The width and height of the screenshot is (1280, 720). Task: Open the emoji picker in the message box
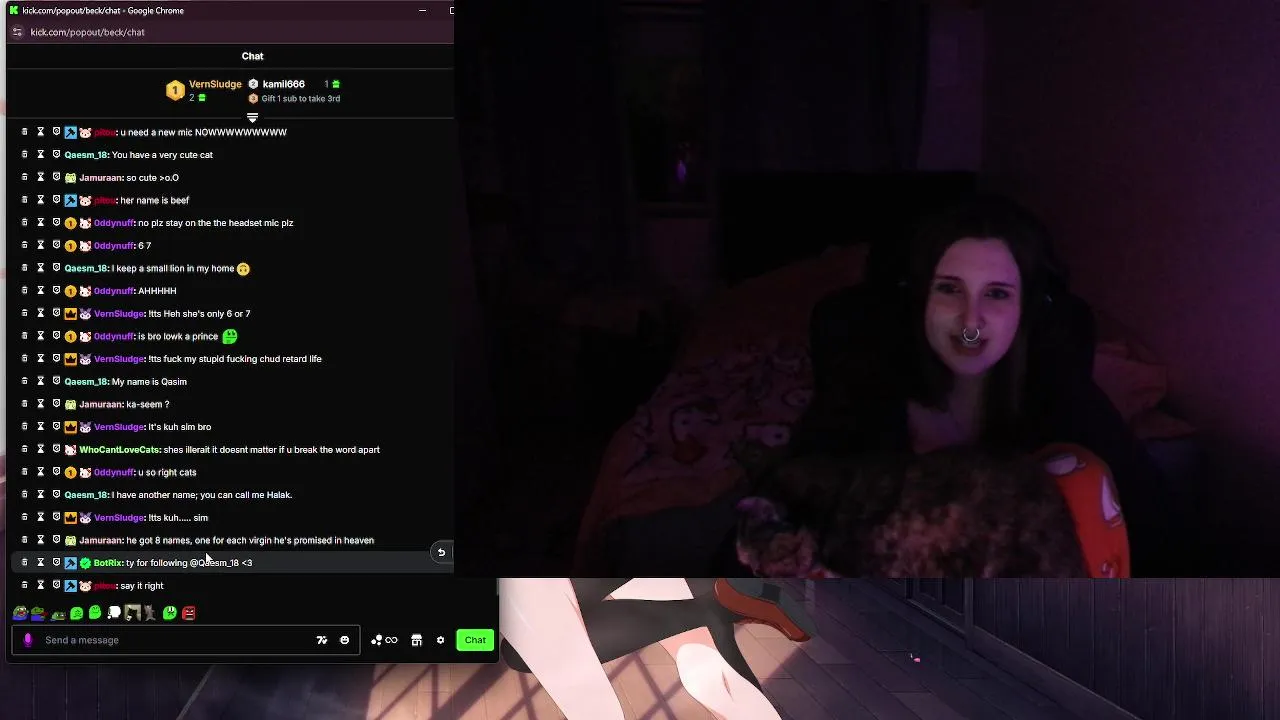345,640
